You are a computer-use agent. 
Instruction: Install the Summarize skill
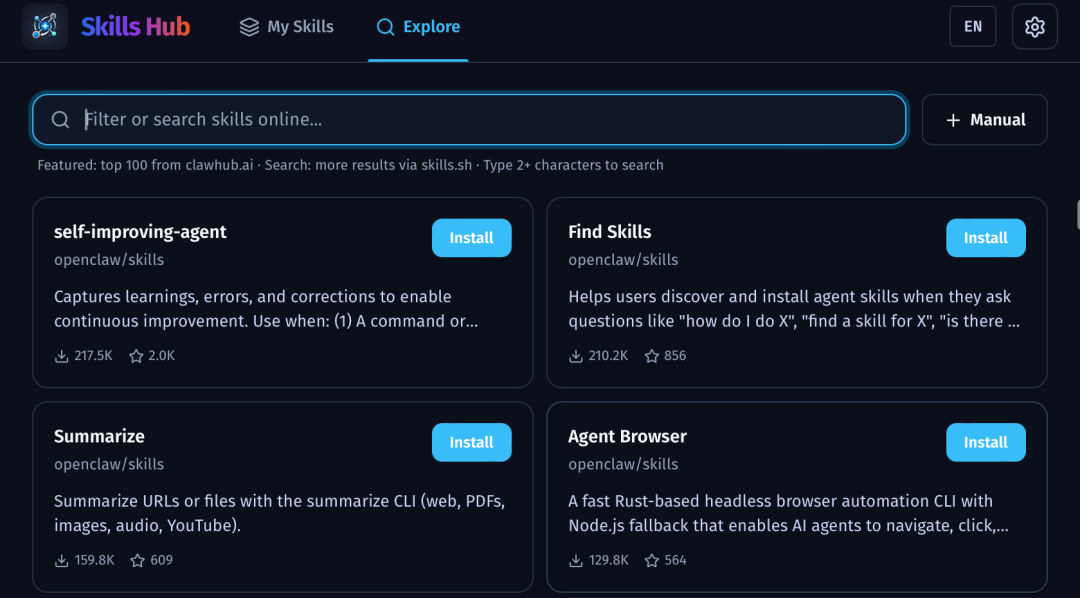tap(471, 442)
